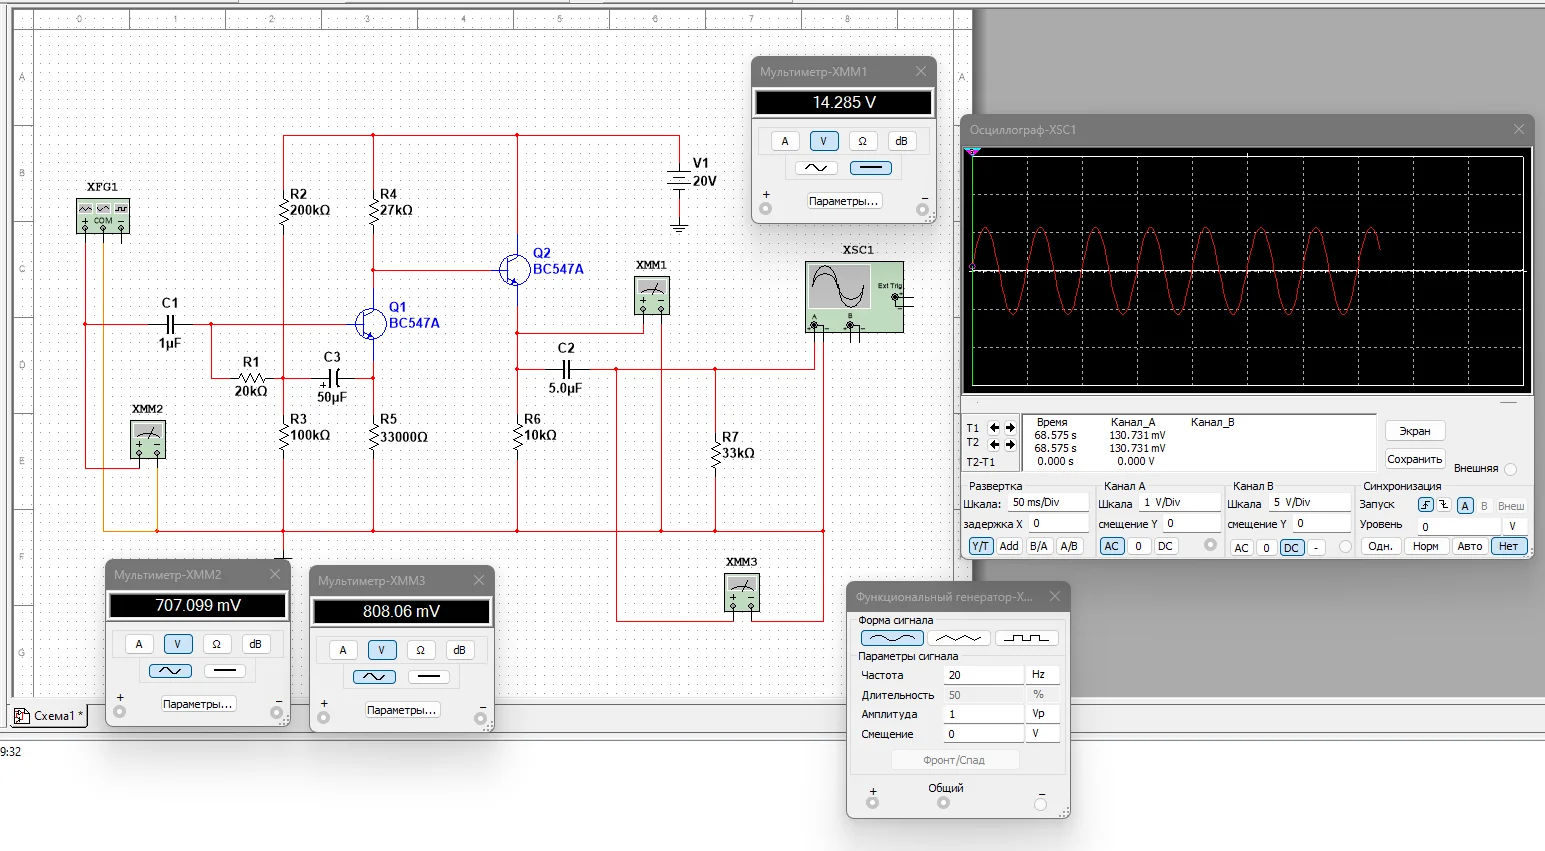Select triangle waveform in function generator

point(959,638)
